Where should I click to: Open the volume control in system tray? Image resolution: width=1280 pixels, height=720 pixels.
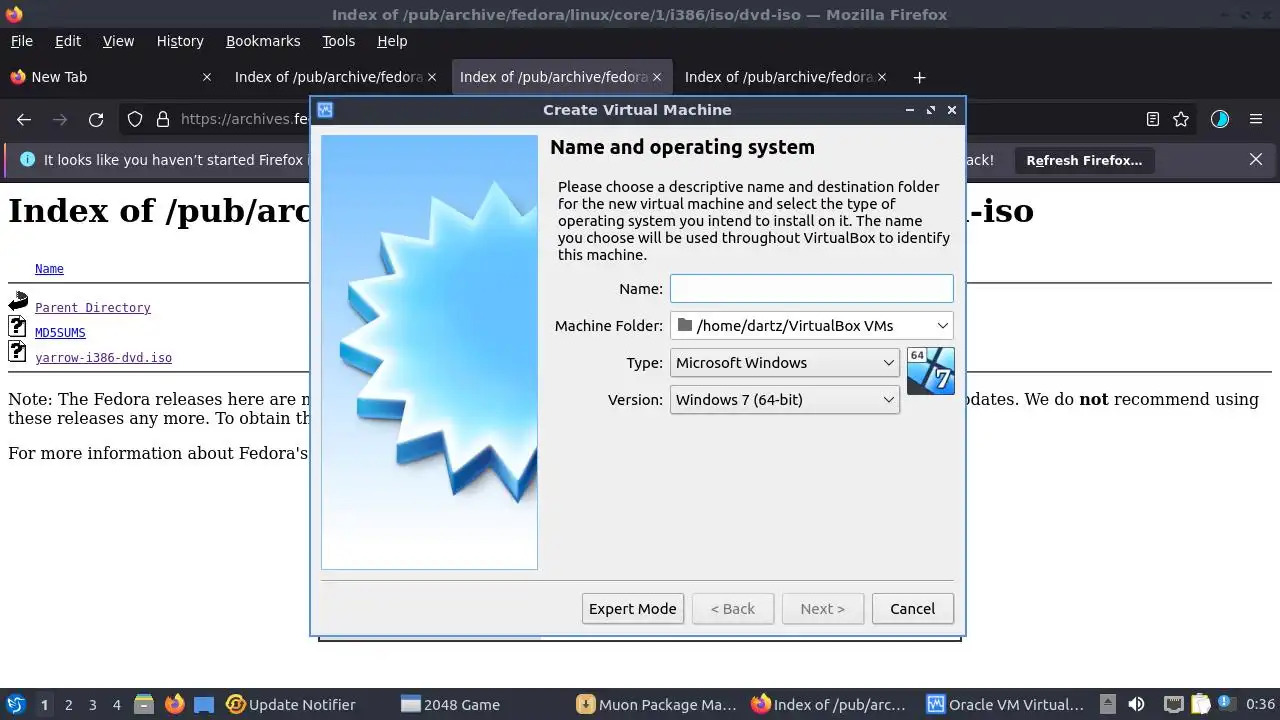1136,705
